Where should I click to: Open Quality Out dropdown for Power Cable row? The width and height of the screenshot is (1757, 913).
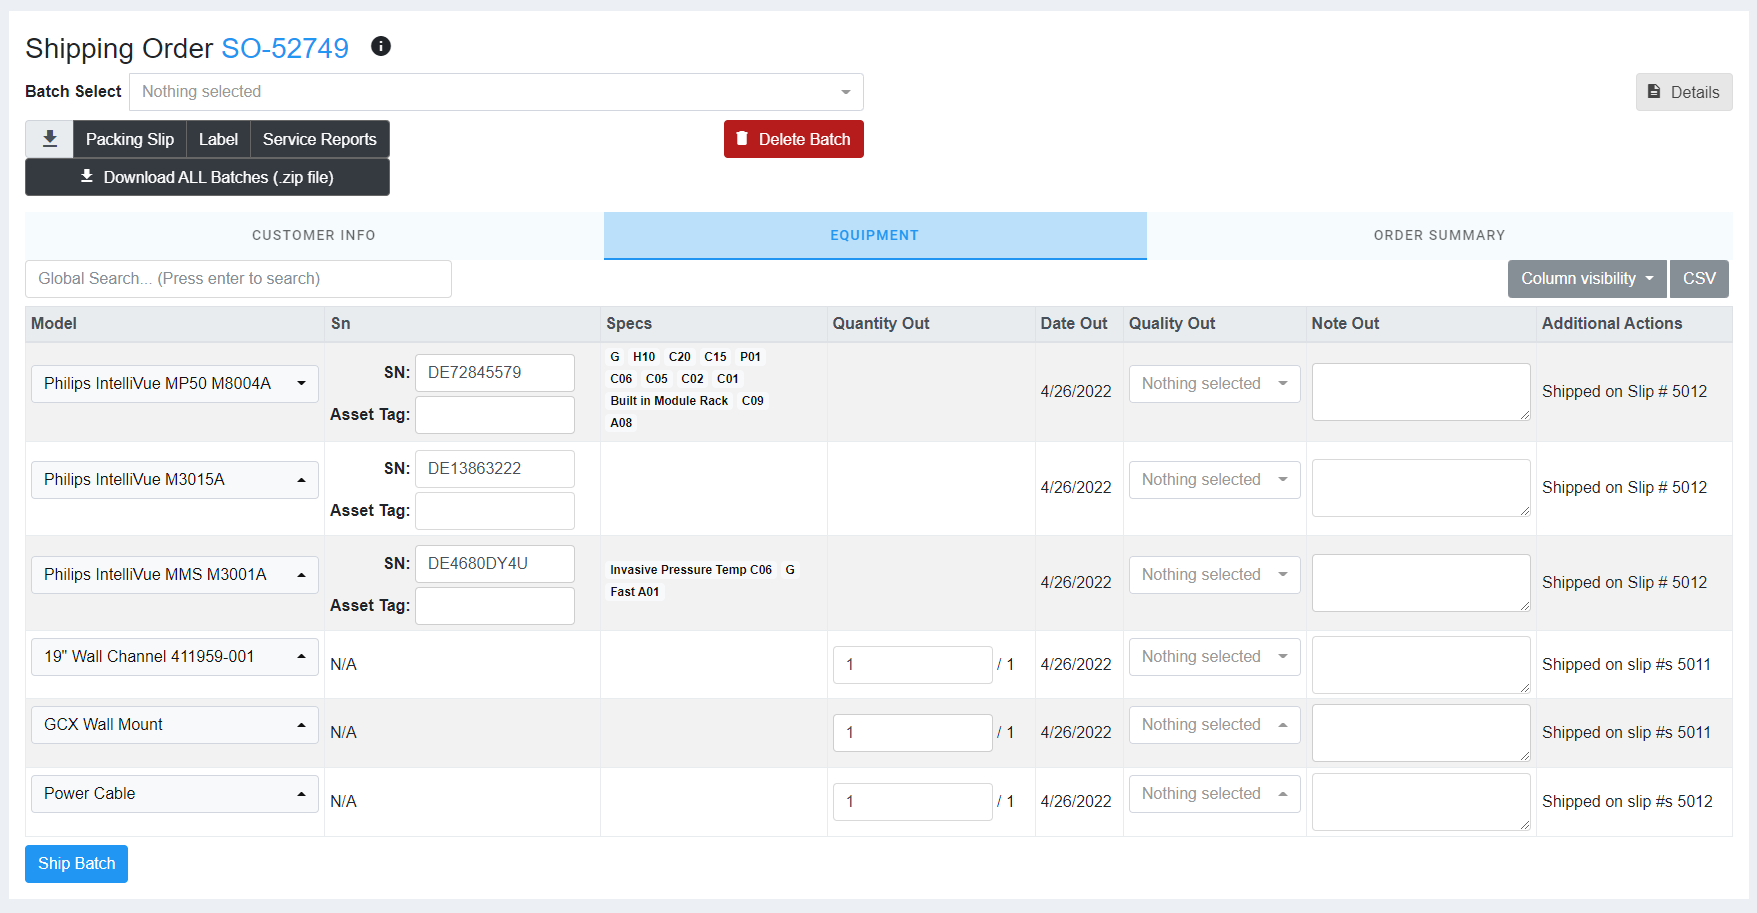(1215, 794)
